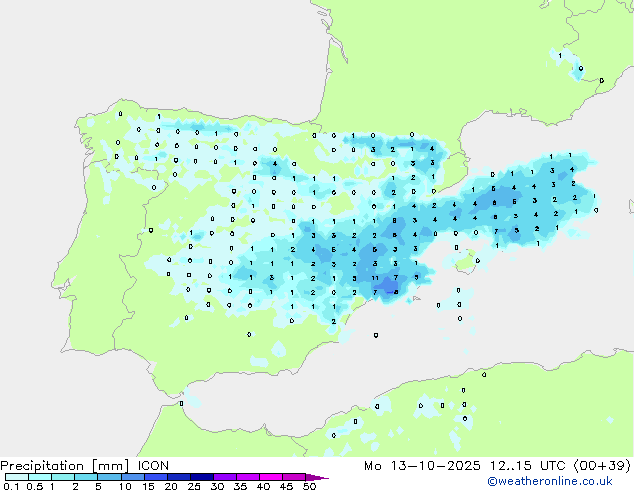Select the 45–50 mm legend color swatch
The width and height of the screenshot is (634, 490).
coord(294,477)
